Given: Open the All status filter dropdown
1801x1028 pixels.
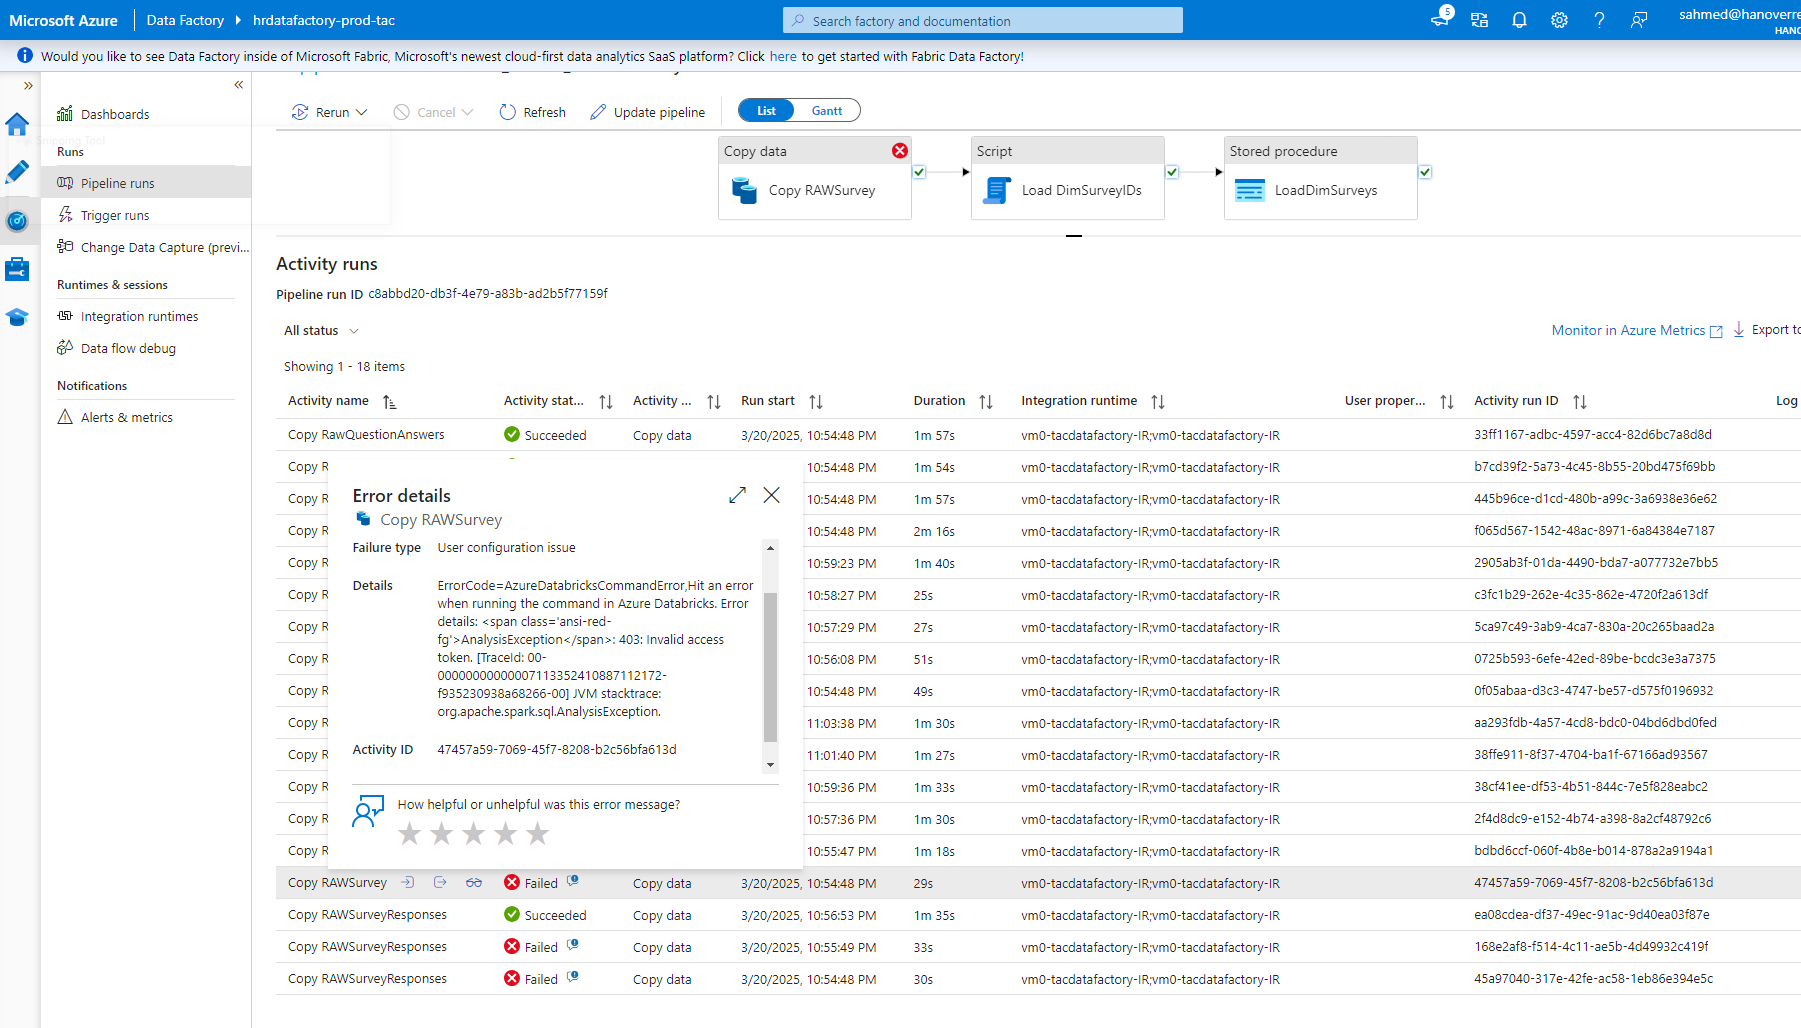Looking at the screenshot, I should (x=321, y=331).
